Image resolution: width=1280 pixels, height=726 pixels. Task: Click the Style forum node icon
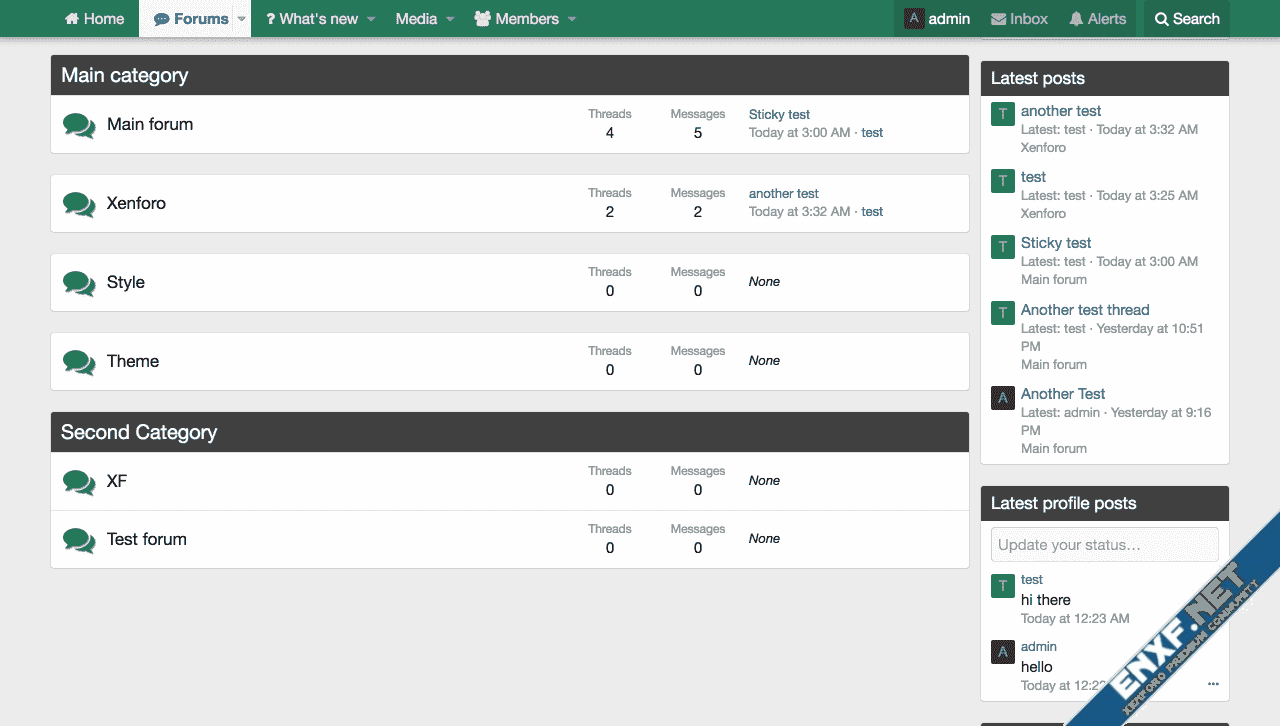click(x=79, y=283)
